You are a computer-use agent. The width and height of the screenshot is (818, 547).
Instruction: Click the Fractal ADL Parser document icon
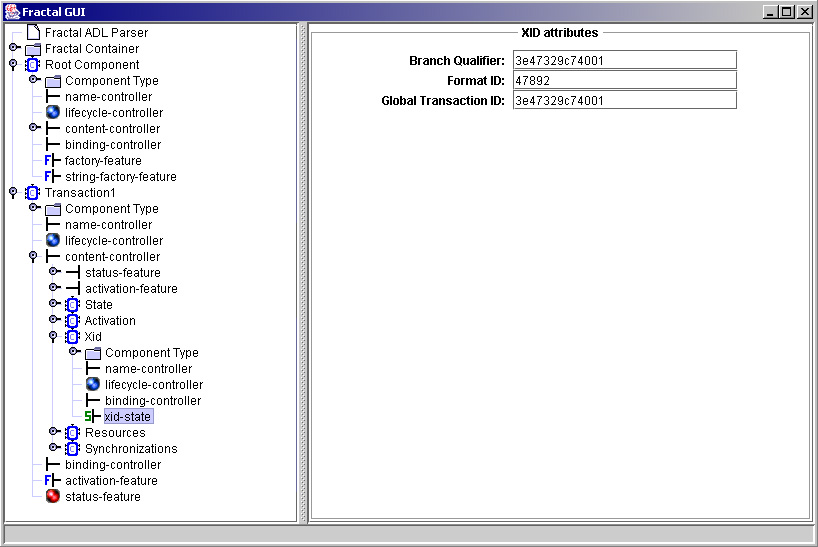pyautogui.click(x=33, y=33)
